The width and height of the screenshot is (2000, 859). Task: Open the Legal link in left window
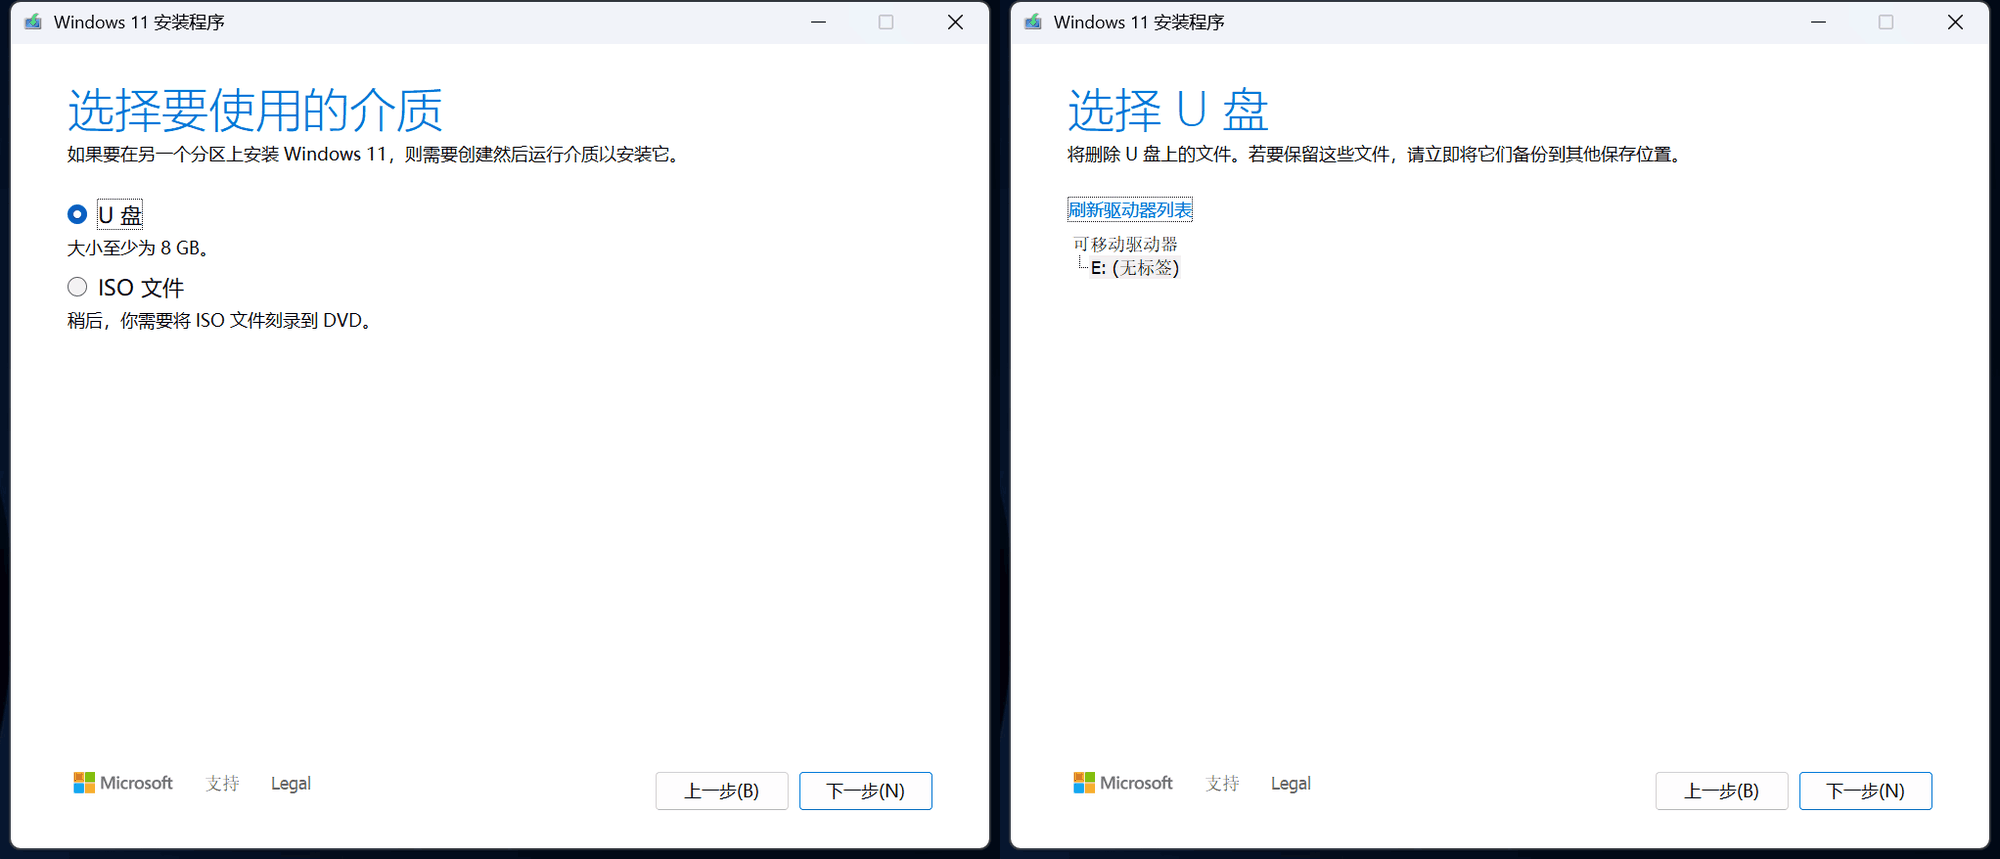coord(290,784)
